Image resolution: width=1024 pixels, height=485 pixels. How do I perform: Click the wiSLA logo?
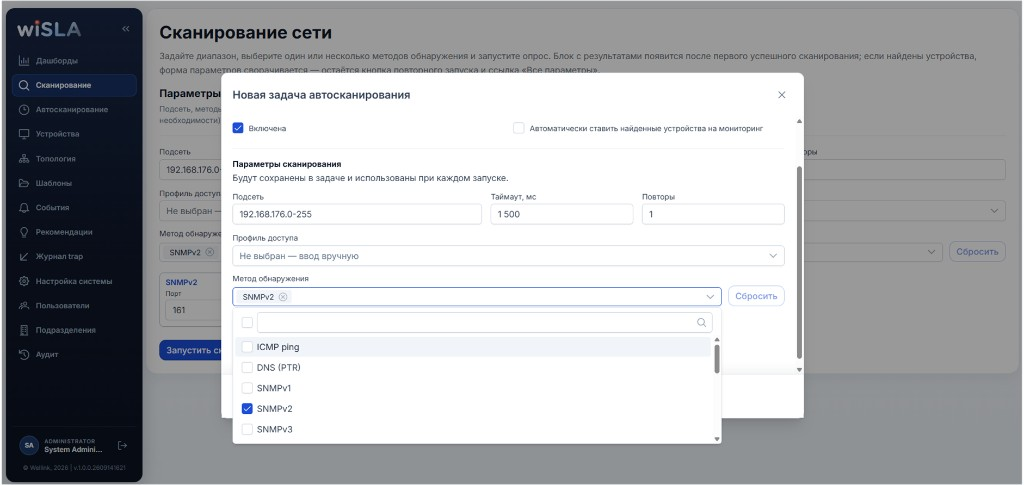49,29
